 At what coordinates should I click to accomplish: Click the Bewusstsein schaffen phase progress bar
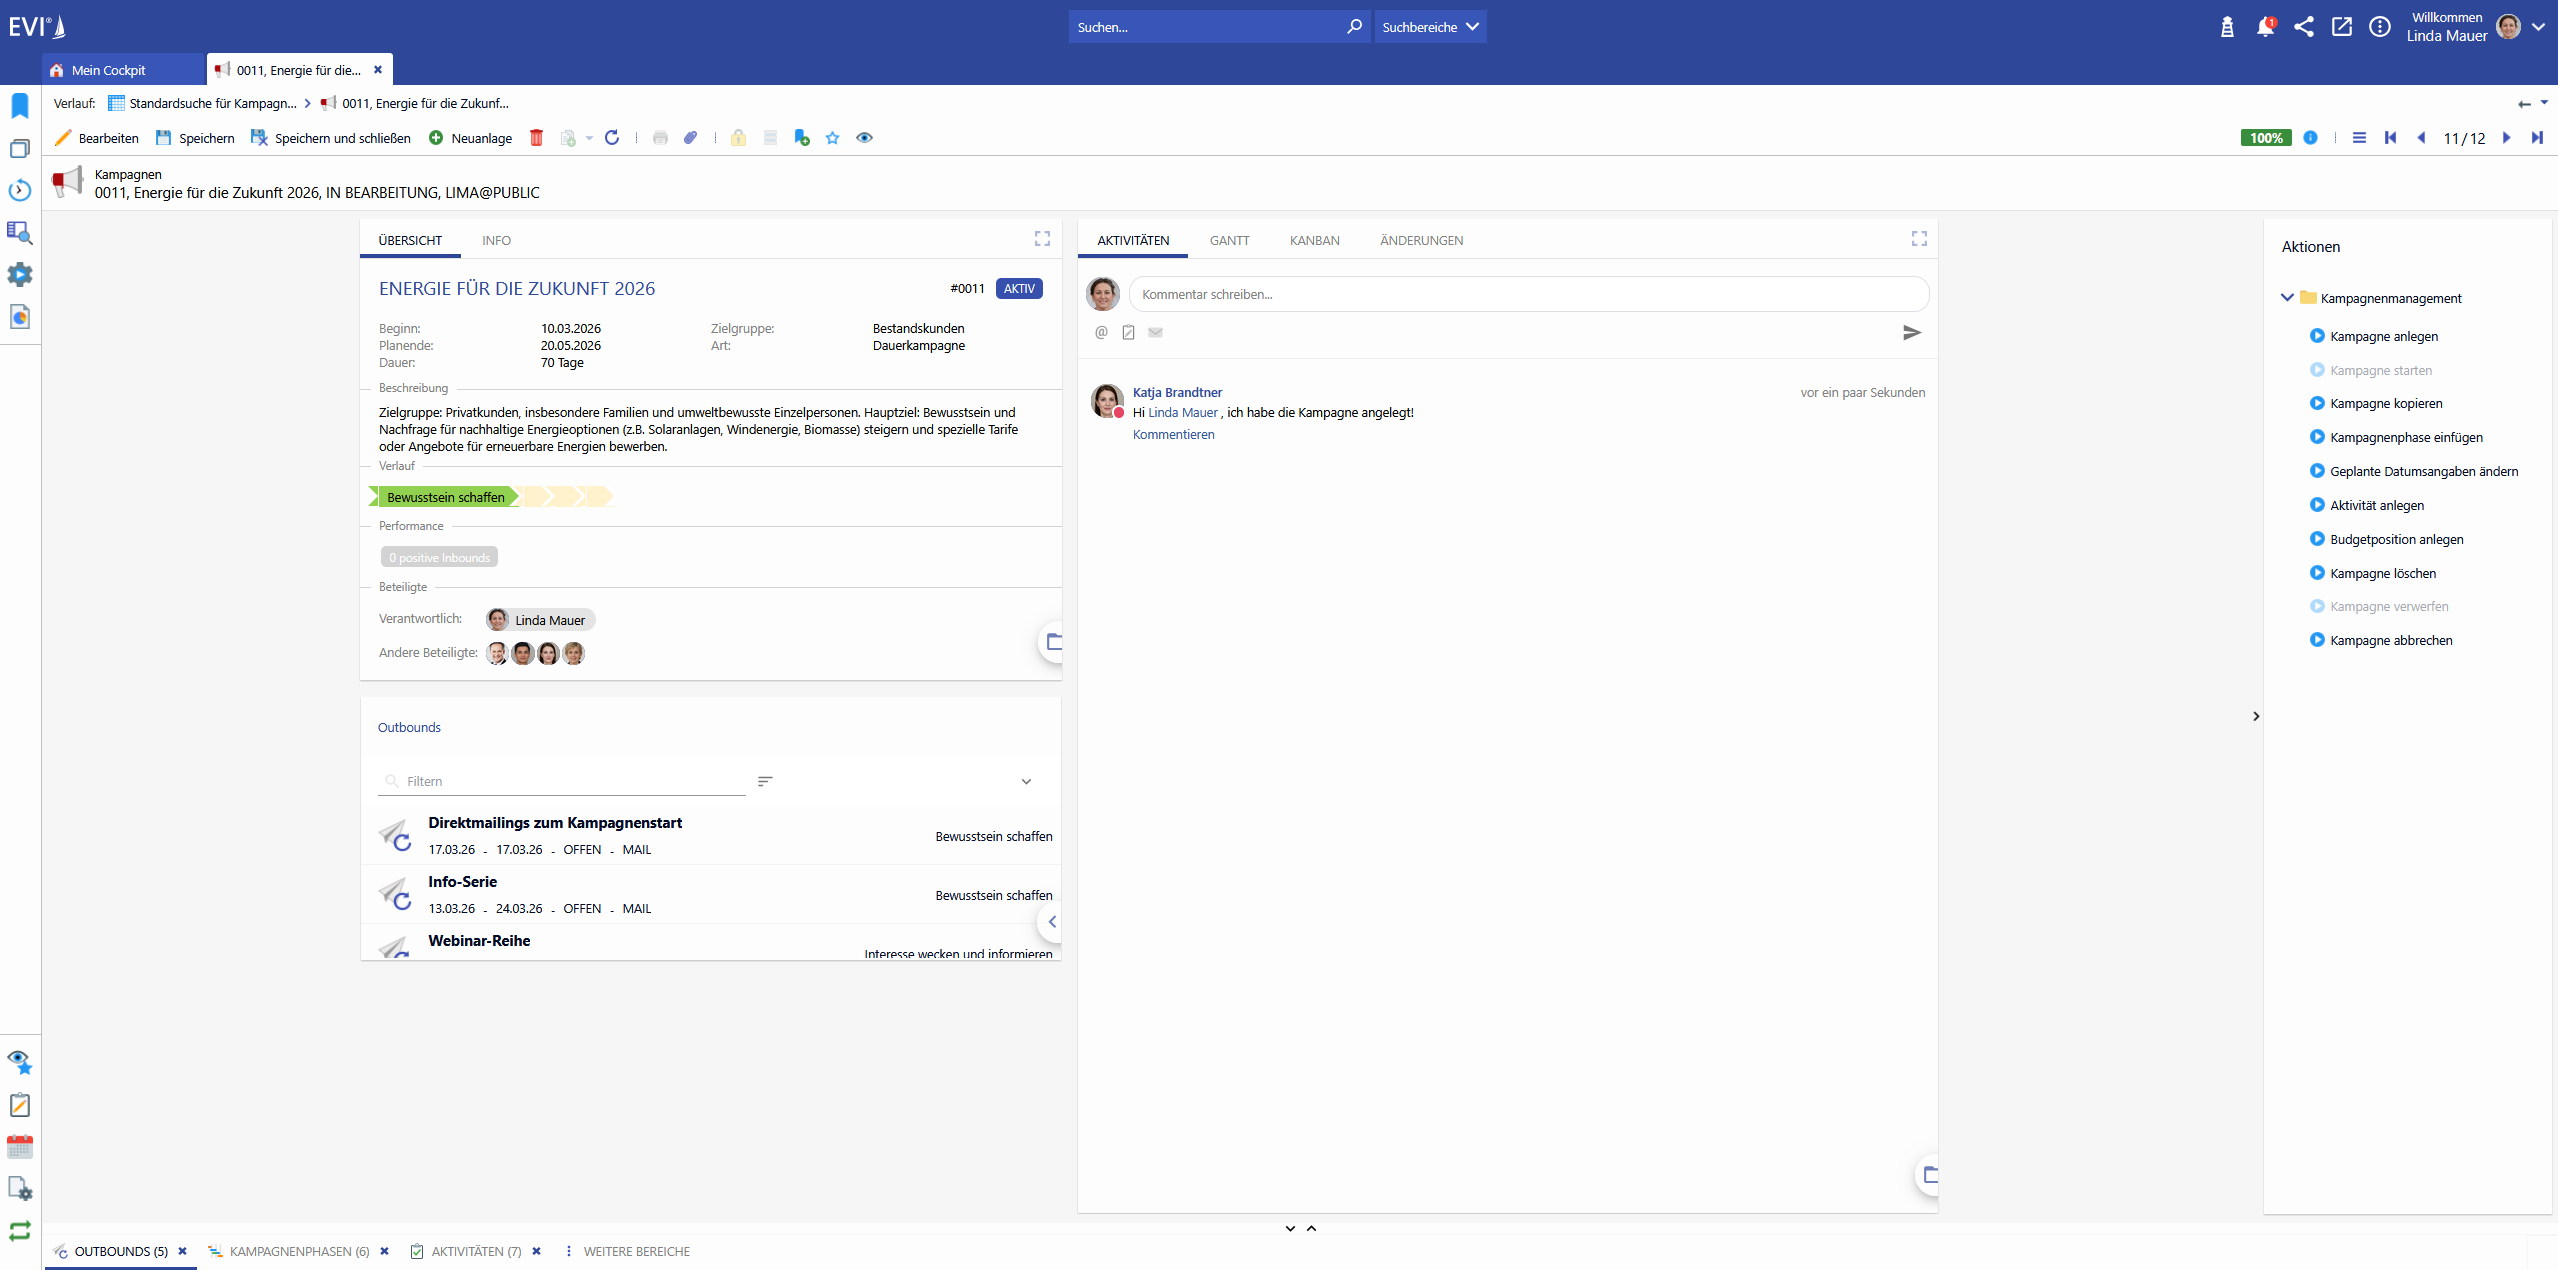[x=445, y=497]
